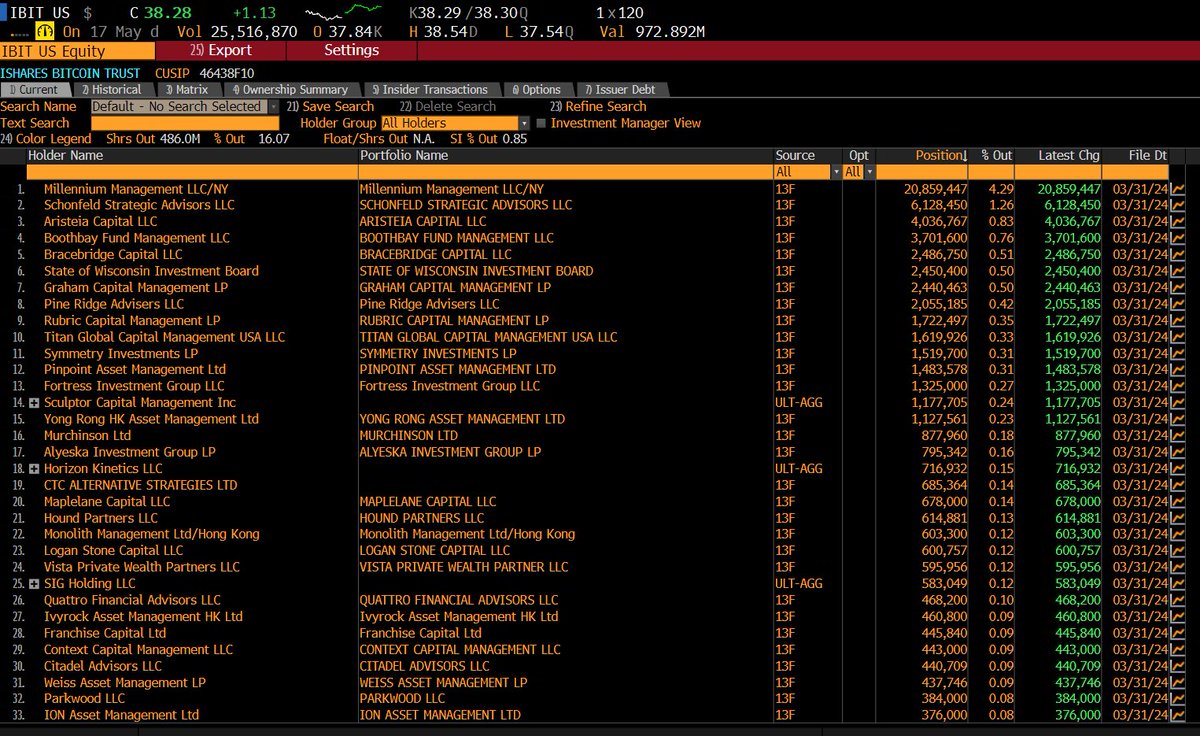Open chart icon for State of Wisconsin row
The width and height of the screenshot is (1200, 736).
point(1178,271)
